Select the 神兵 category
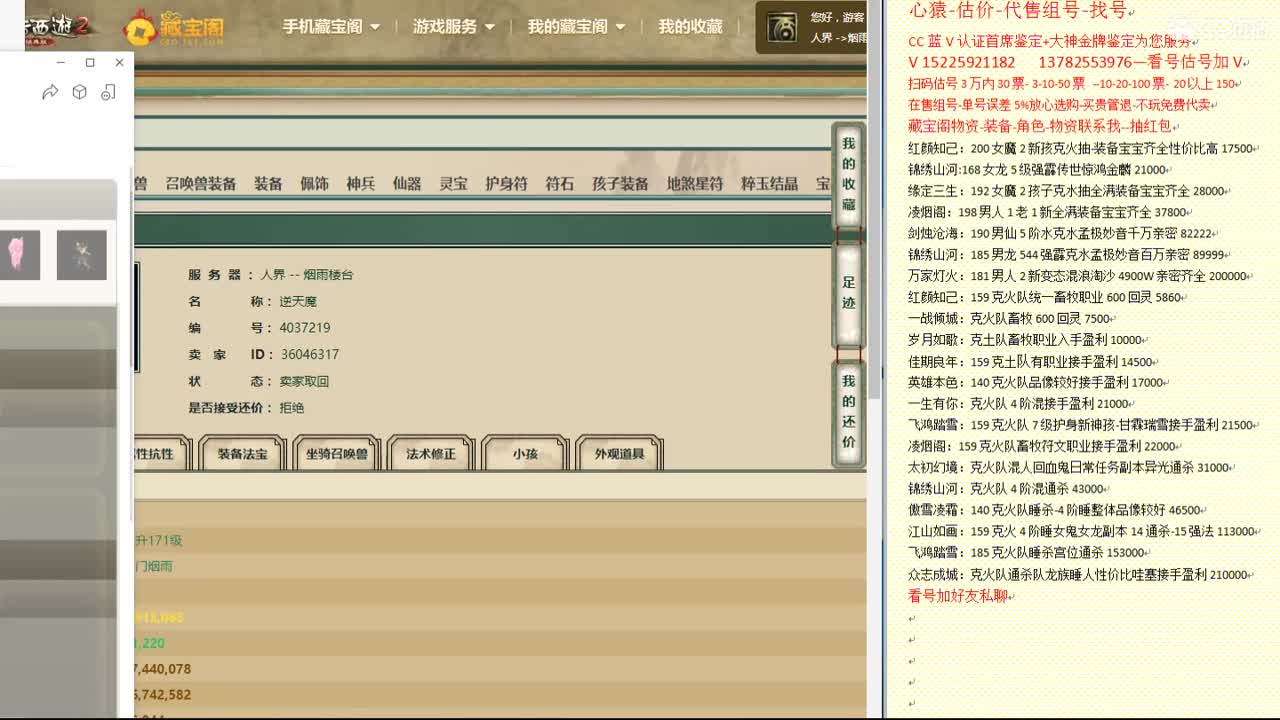 [361, 184]
